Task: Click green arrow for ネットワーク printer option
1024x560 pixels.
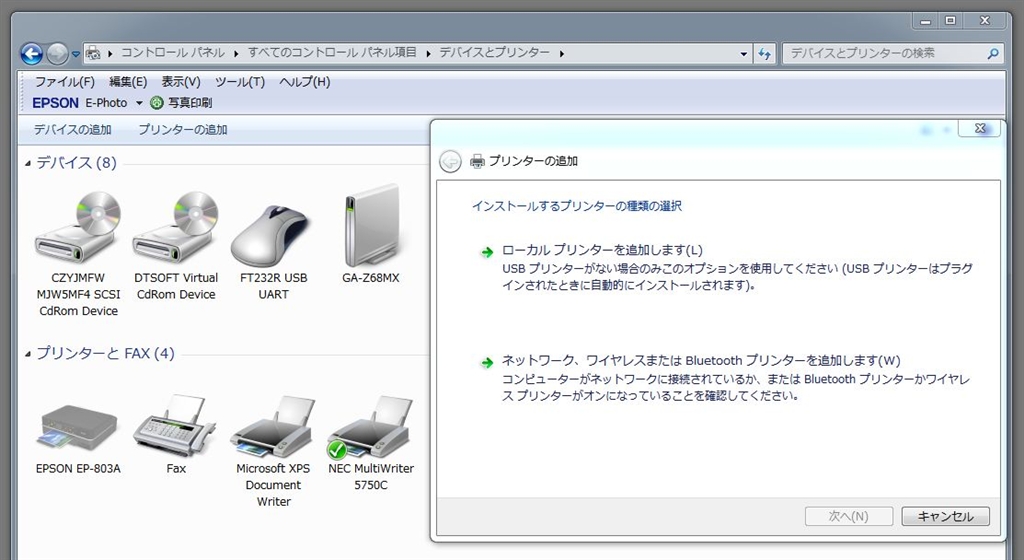Action: [487, 362]
